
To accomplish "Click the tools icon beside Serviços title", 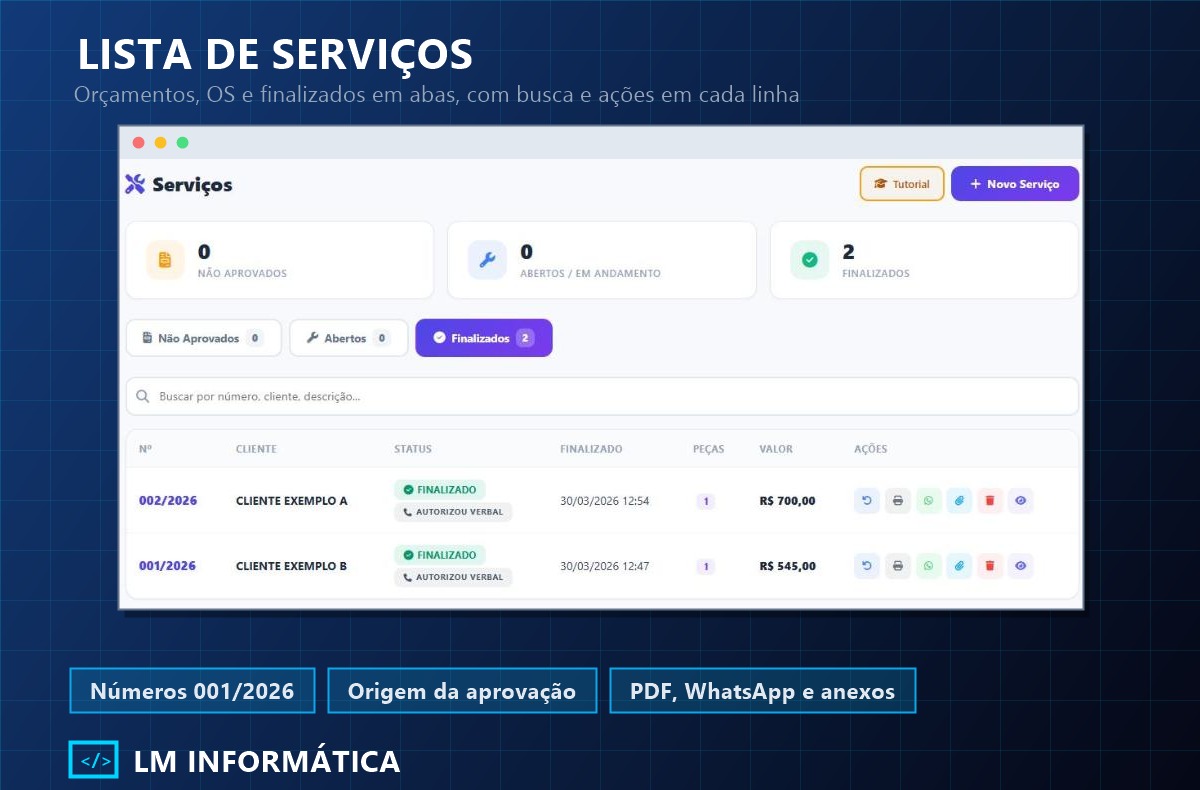I will [135, 184].
